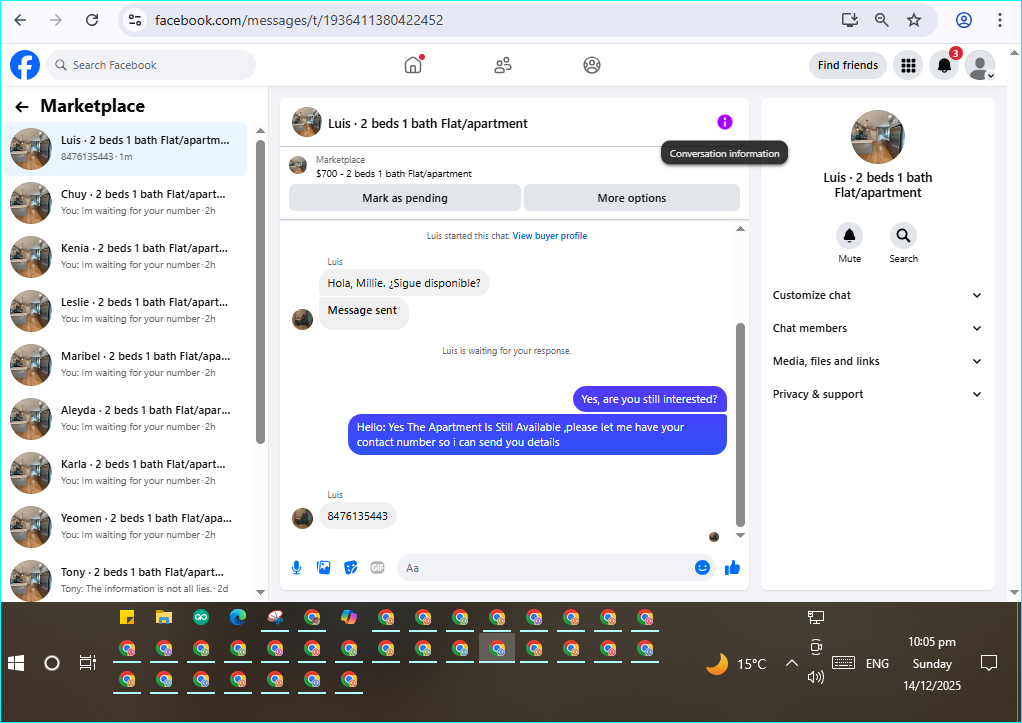Record a voice clip with microphone icon
1022x723 pixels.
pos(297,568)
